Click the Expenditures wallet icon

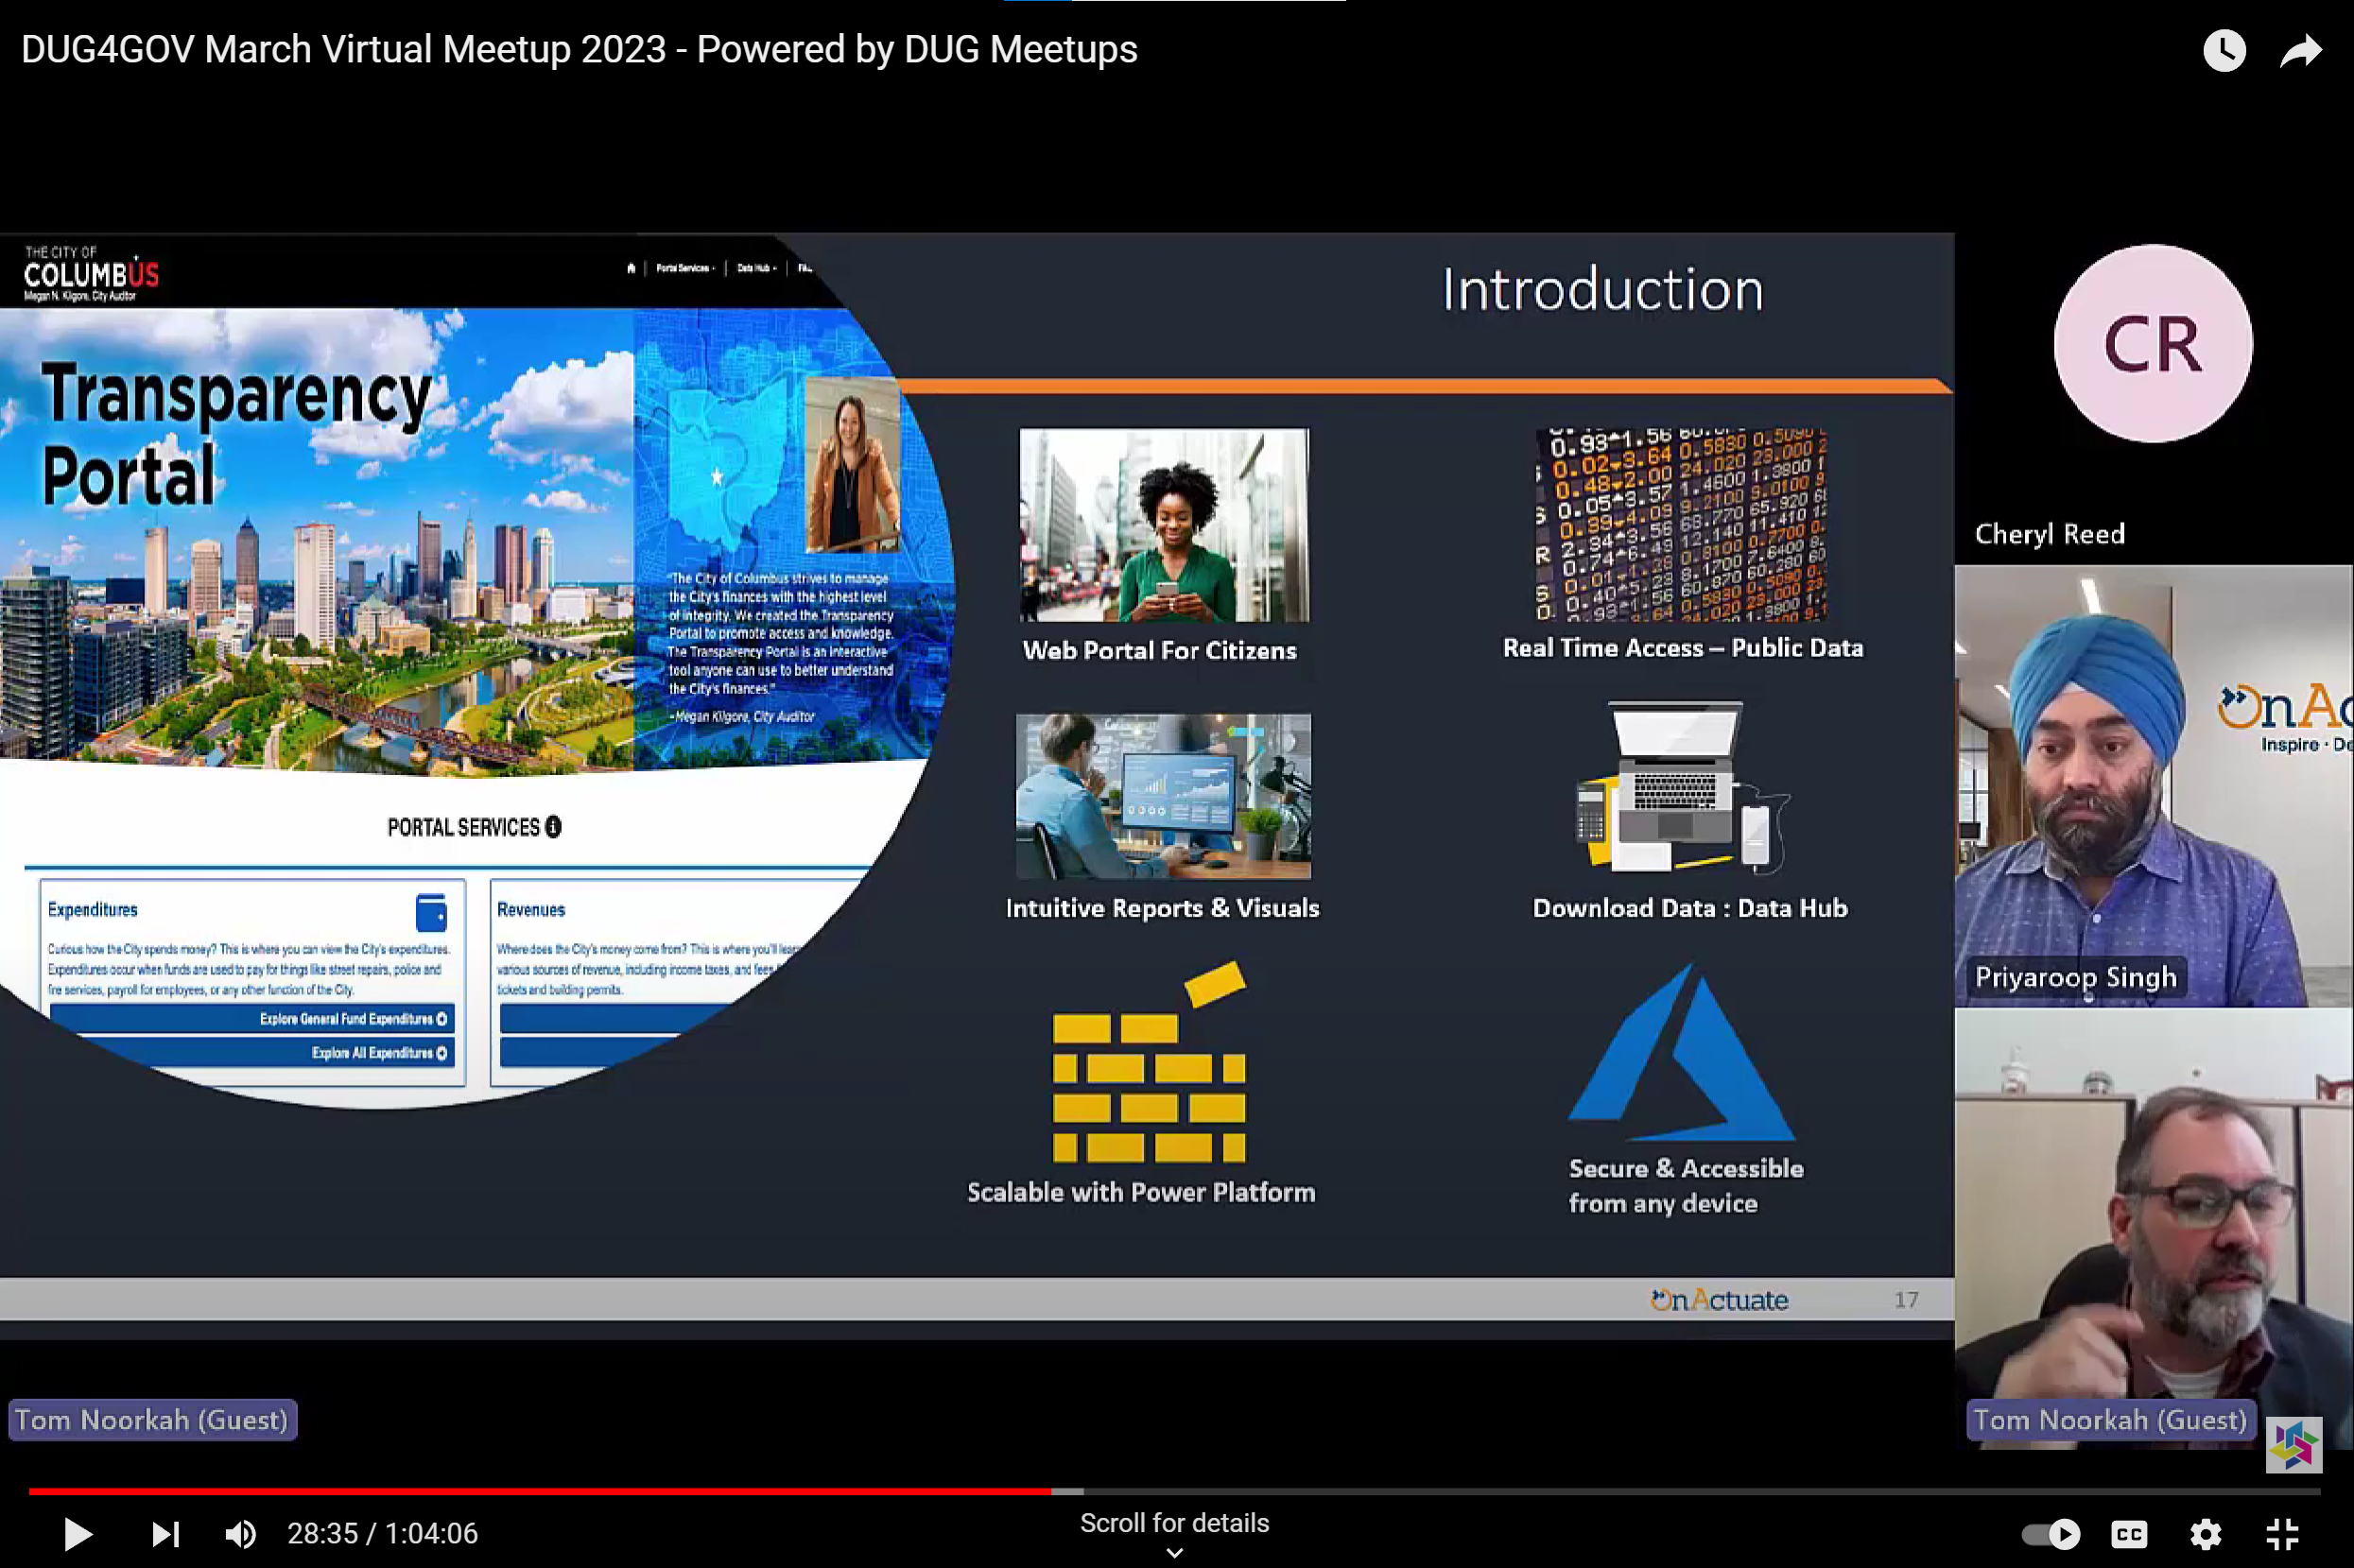click(x=431, y=912)
